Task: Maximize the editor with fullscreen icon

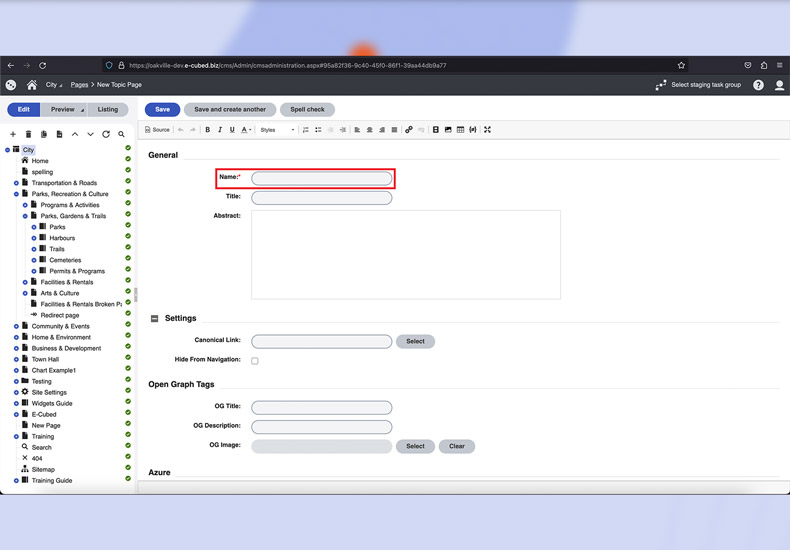Action: pyautogui.click(x=487, y=130)
